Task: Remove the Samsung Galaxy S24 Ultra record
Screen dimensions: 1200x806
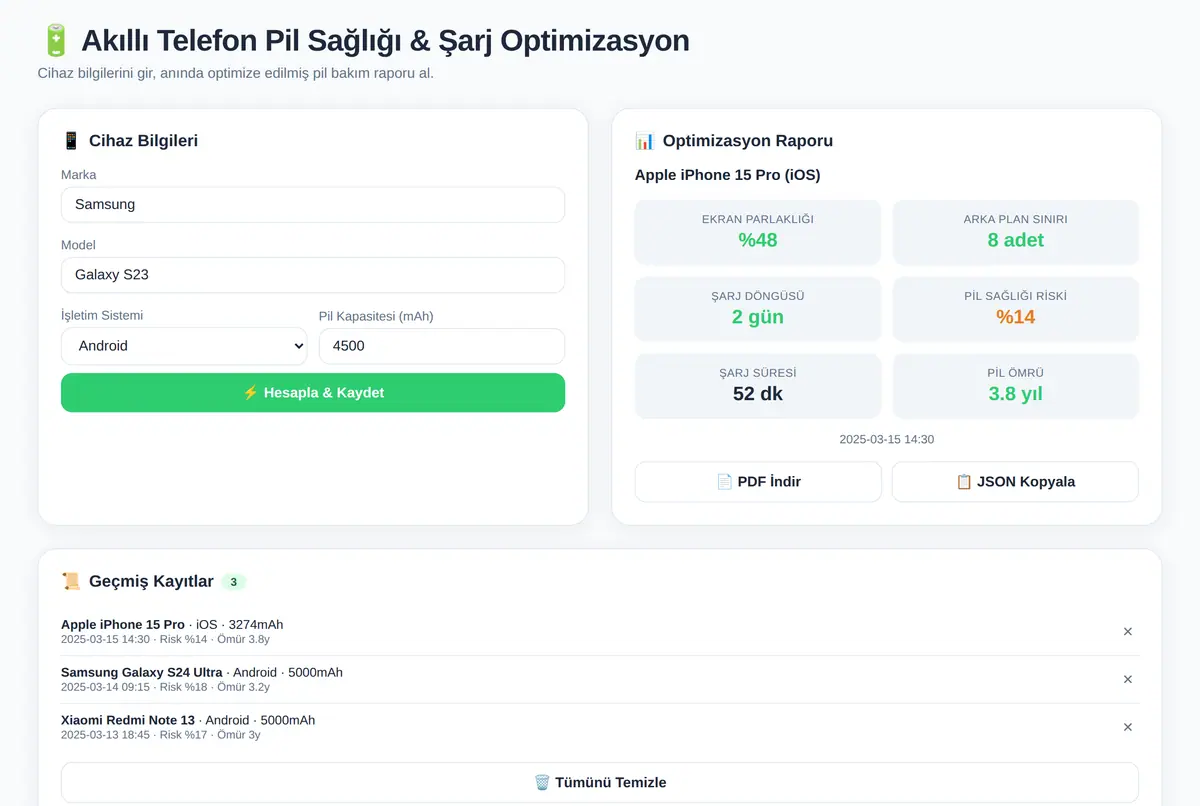Action: tap(1127, 680)
